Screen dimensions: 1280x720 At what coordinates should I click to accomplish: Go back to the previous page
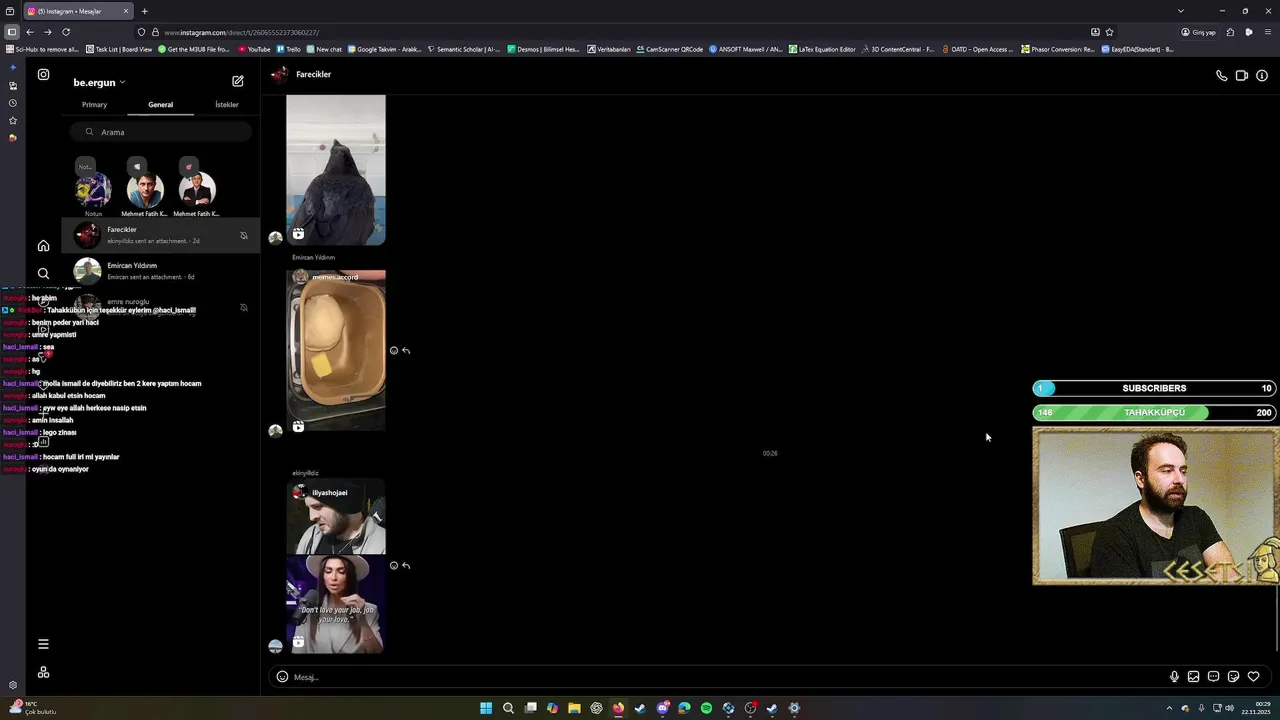click(30, 32)
